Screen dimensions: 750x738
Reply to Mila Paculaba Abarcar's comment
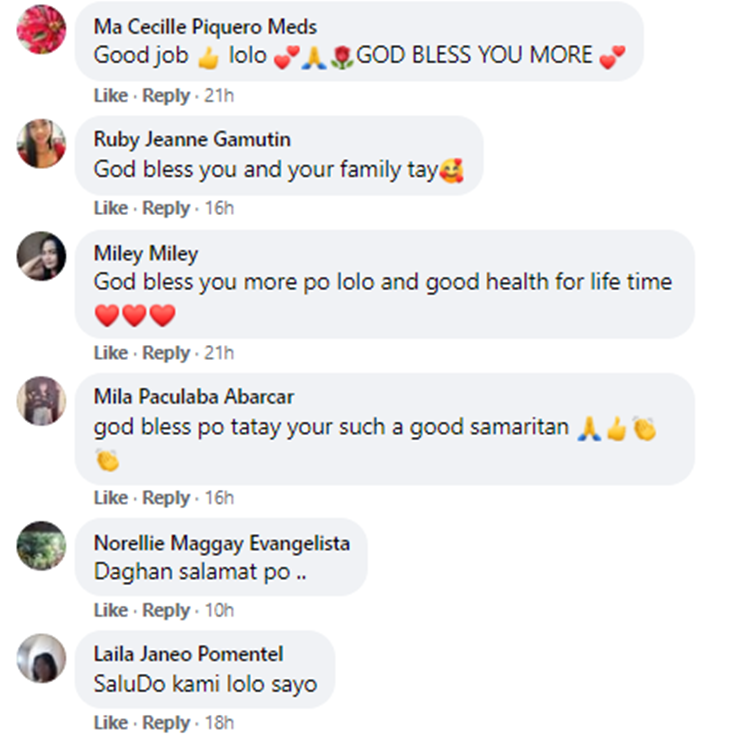tap(166, 498)
